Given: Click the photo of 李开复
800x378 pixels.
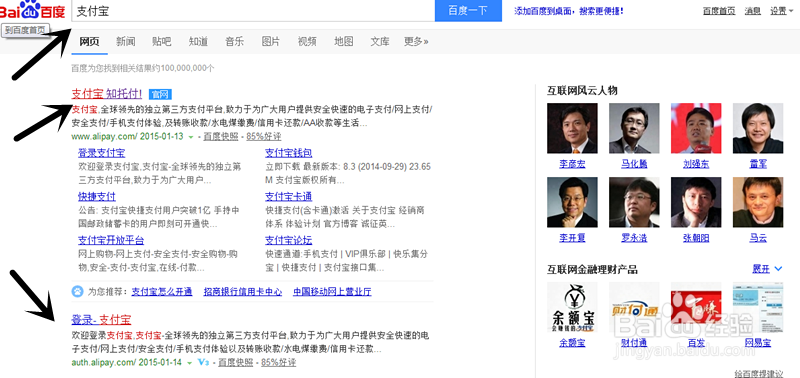Looking at the screenshot, I should 572,202.
